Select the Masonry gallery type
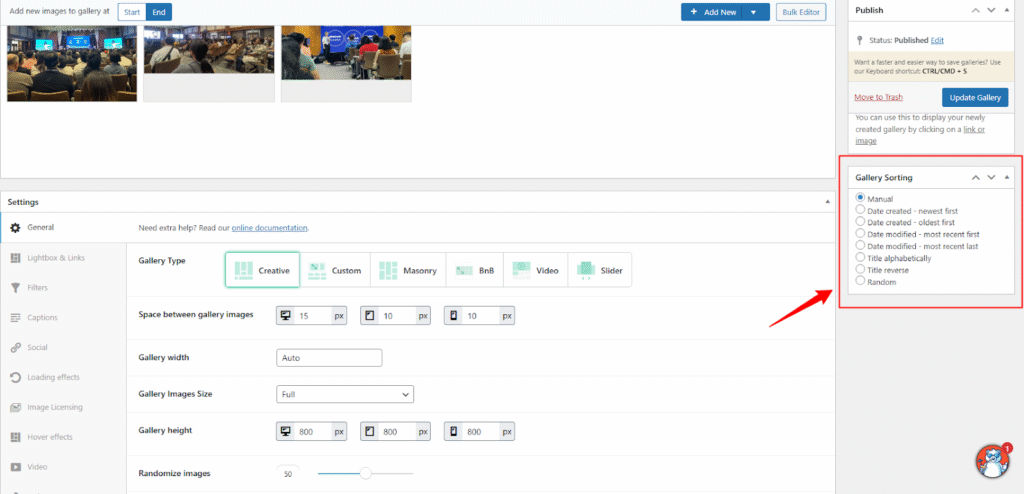The image size is (1024, 494). pyautogui.click(x=408, y=270)
